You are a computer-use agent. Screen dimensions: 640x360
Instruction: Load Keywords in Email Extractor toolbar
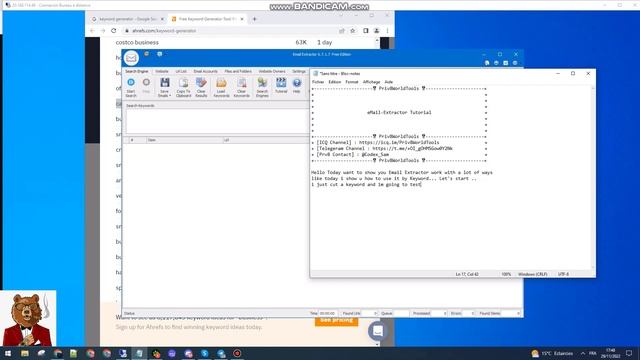pyautogui.click(x=221, y=88)
